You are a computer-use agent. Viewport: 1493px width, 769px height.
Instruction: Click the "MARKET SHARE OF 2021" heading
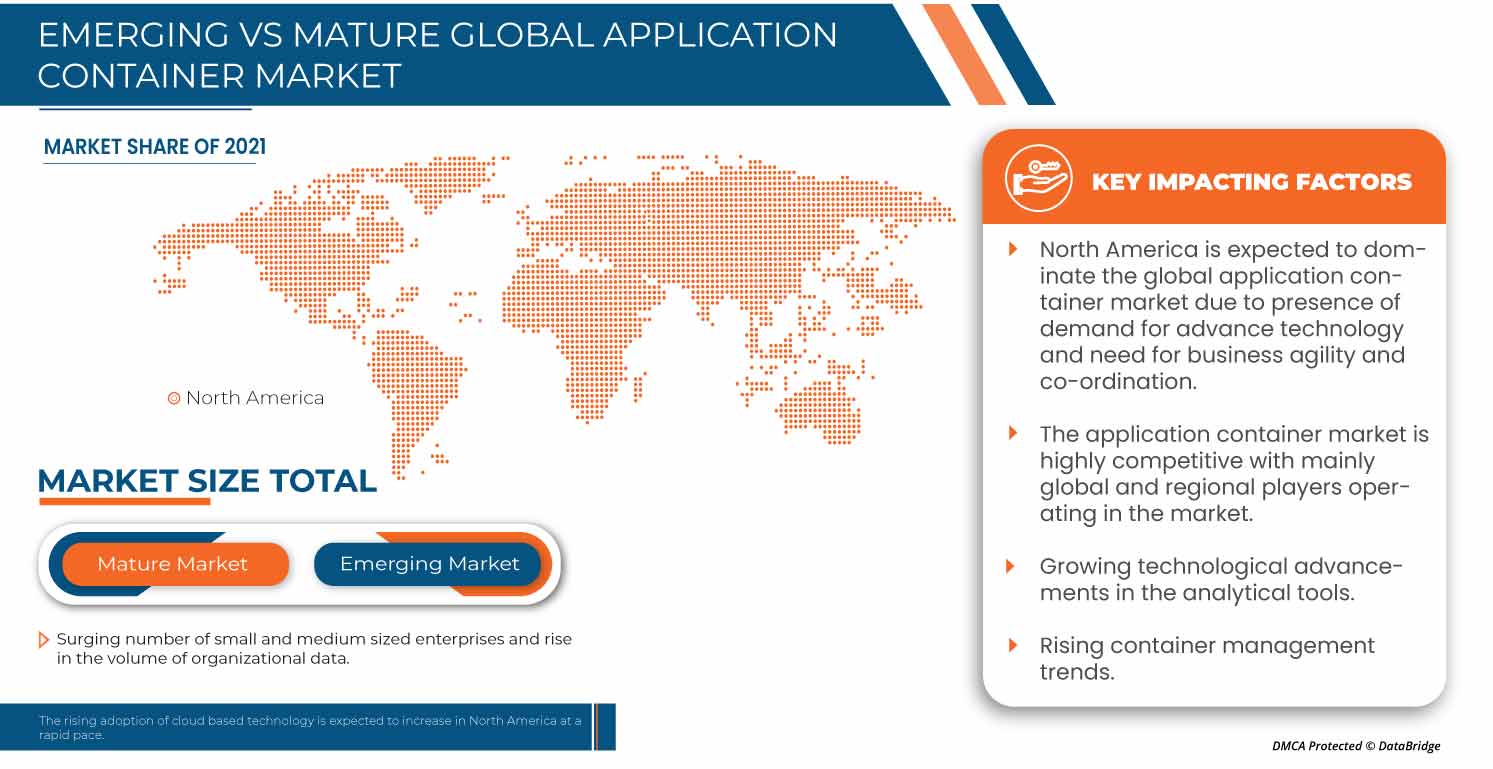coord(155,147)
